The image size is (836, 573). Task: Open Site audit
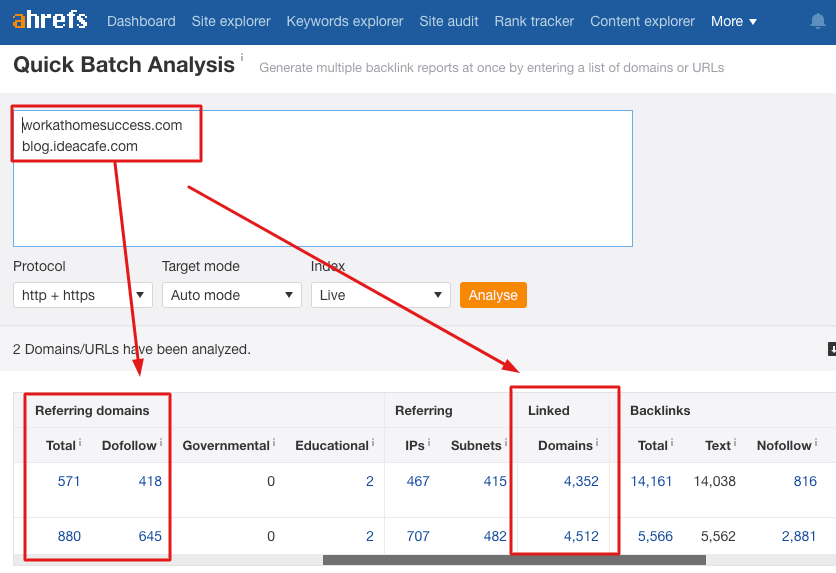tap(448, 21)
